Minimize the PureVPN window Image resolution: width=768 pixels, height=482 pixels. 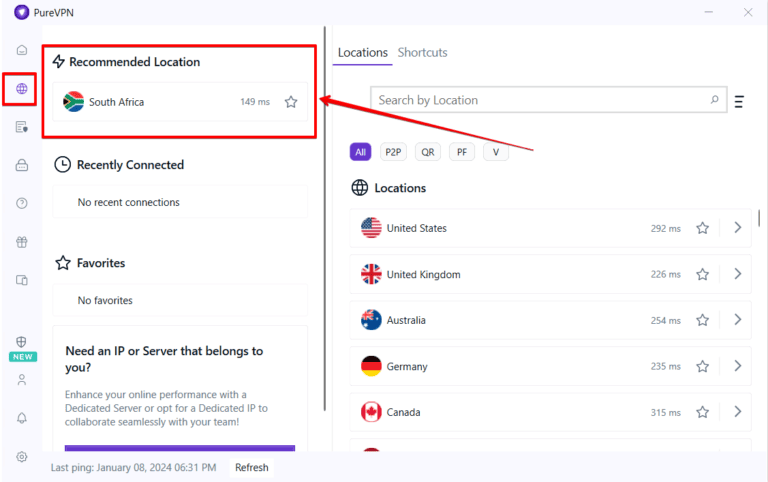pos(709,12)
